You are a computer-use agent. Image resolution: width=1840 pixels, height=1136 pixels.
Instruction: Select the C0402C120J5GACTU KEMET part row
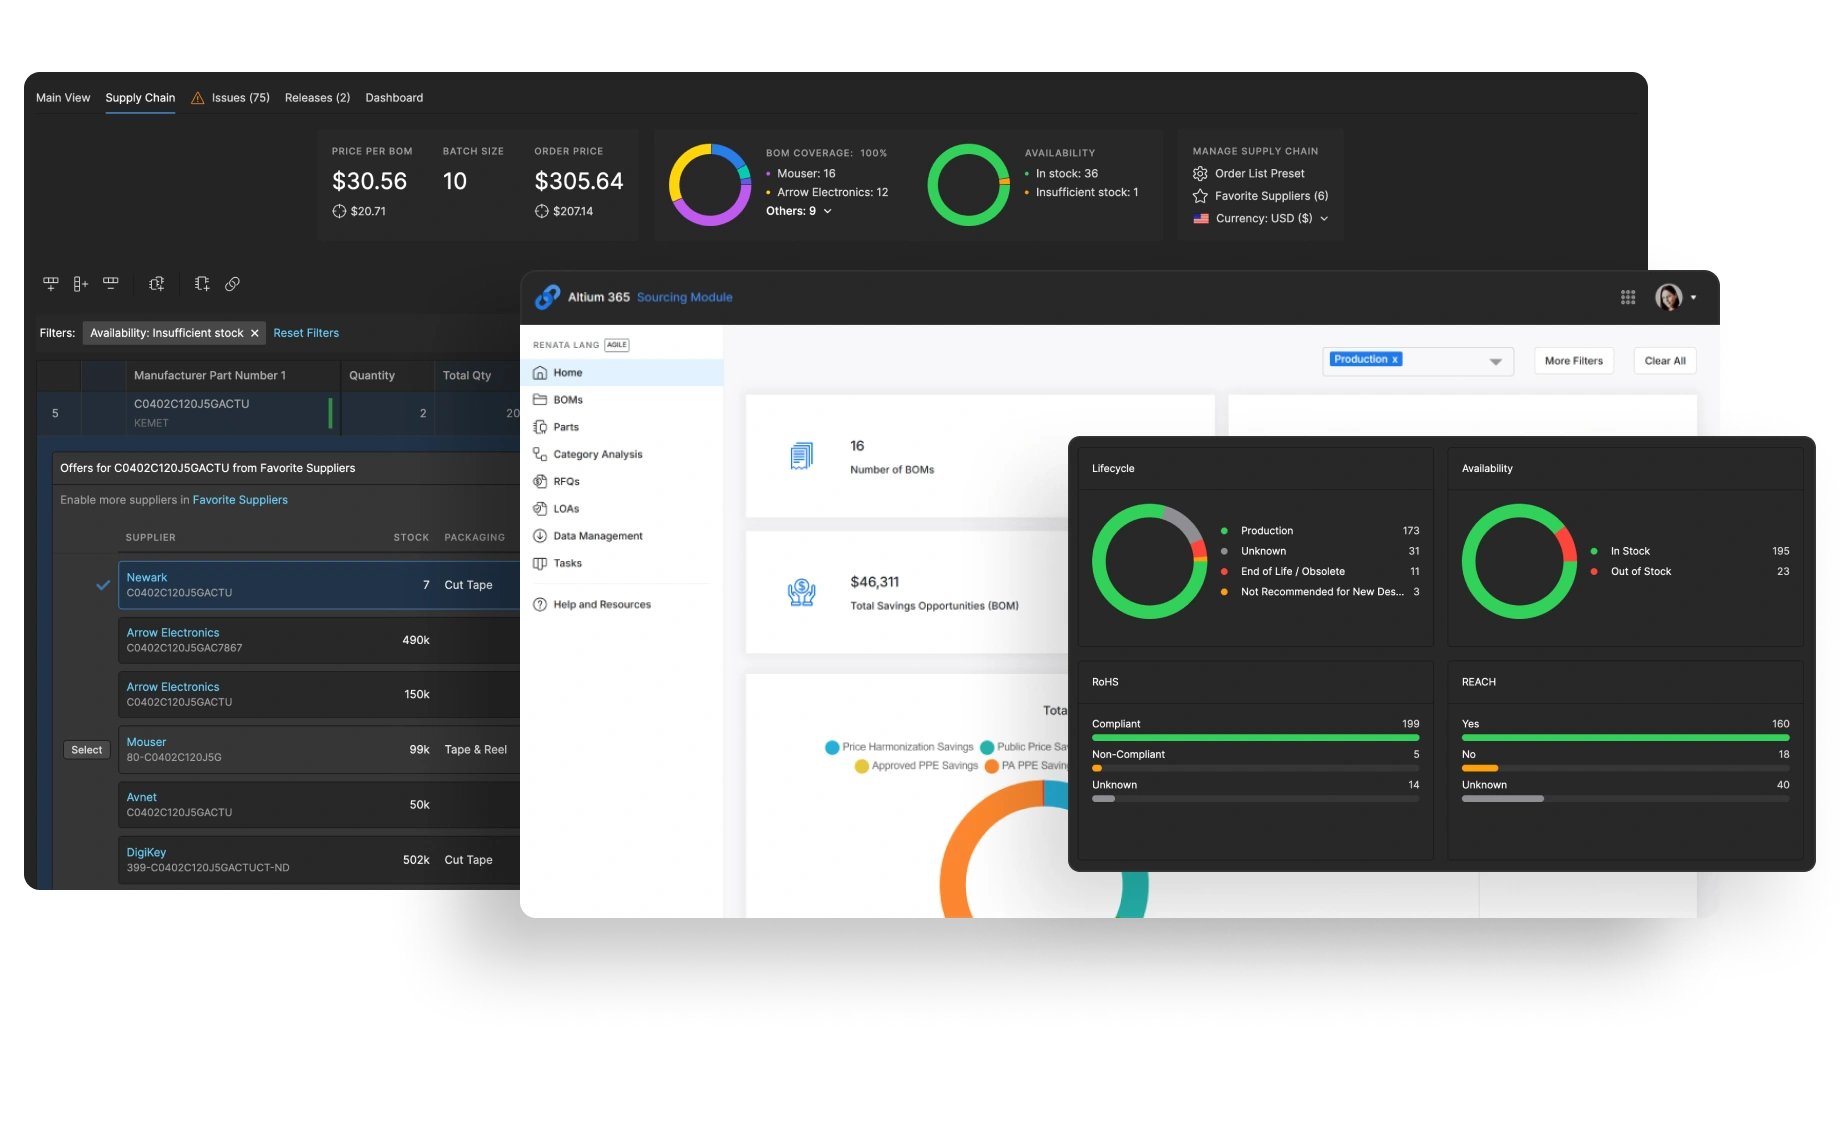tap(278, 413)
